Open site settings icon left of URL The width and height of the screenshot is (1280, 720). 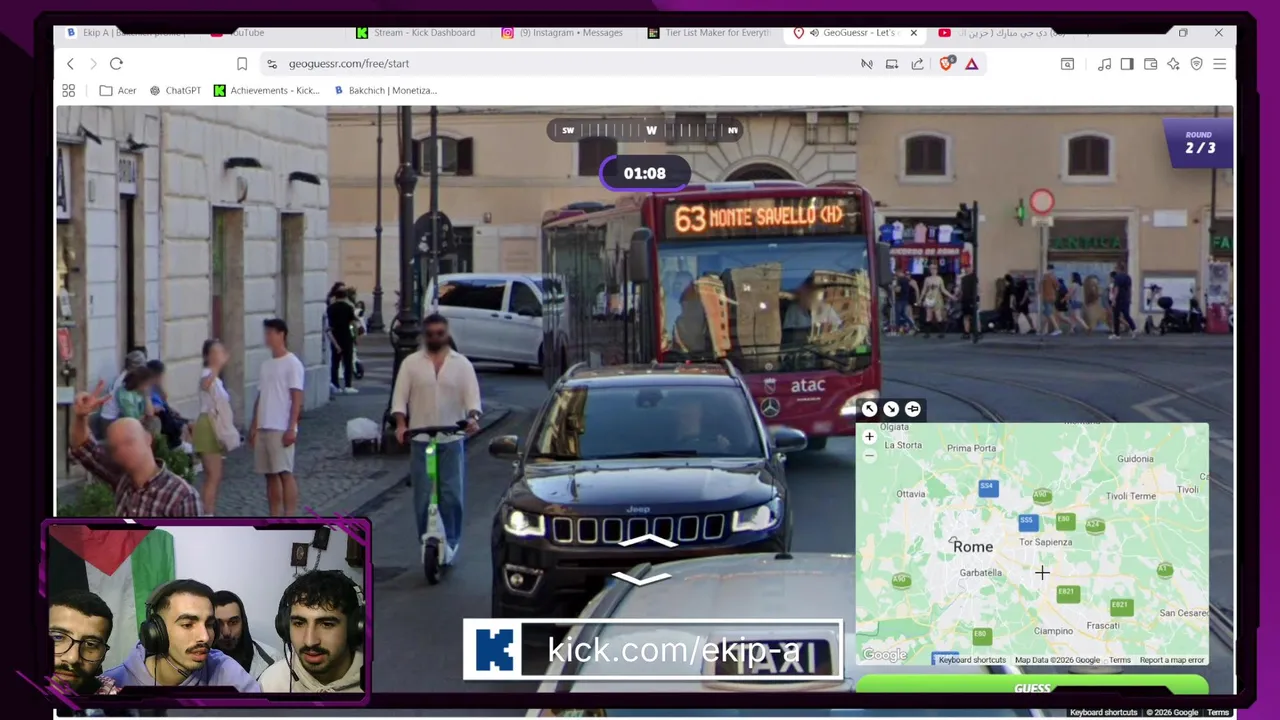[x=271, y=64]
